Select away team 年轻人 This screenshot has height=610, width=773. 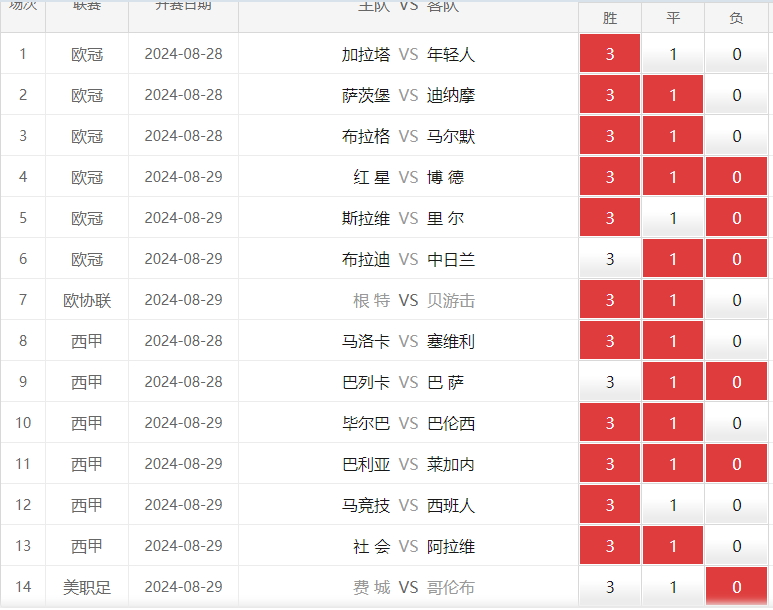[x=451, y=54]
